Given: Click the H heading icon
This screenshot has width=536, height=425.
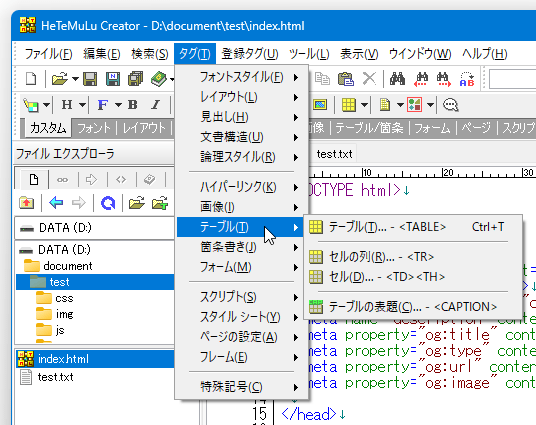Looking at the screenshot, I should 67,105.
